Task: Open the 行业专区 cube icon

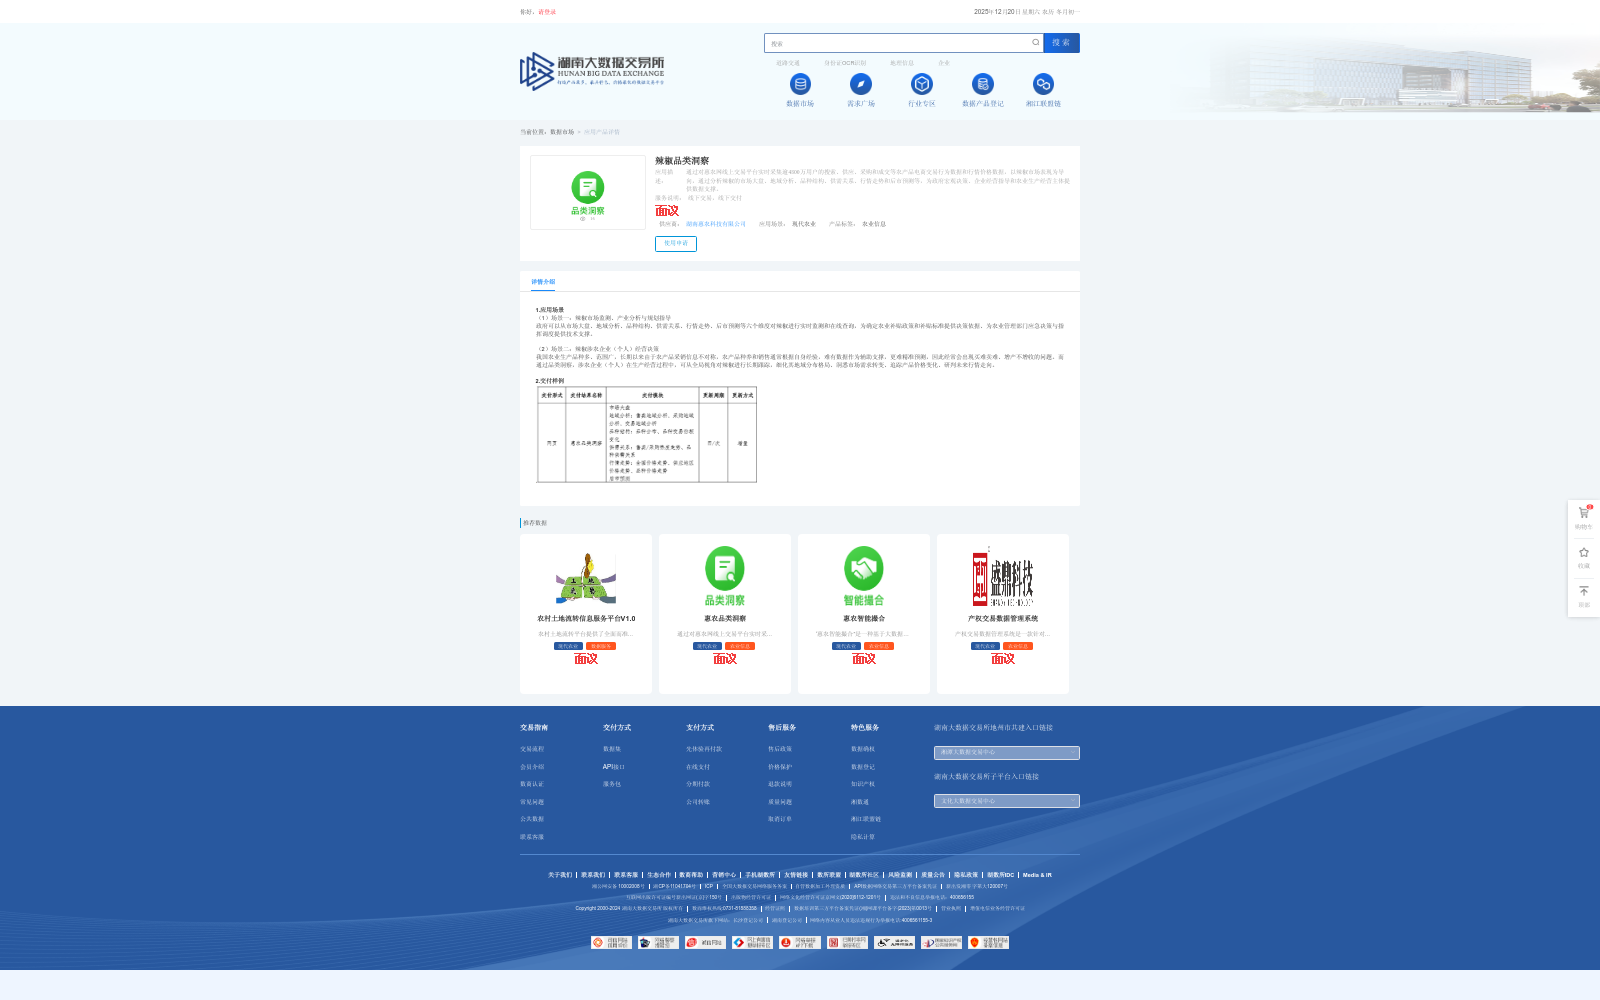Action: (922, 84)
